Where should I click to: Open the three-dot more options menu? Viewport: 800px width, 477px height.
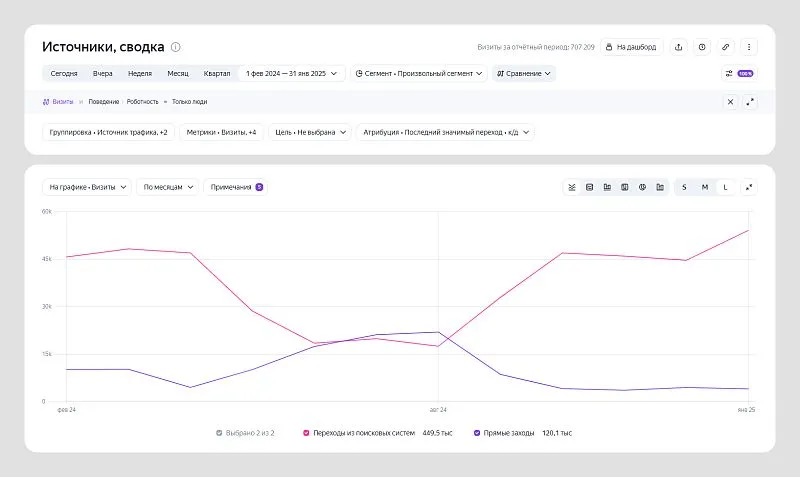pyautogui.click(x=749, y=47)
